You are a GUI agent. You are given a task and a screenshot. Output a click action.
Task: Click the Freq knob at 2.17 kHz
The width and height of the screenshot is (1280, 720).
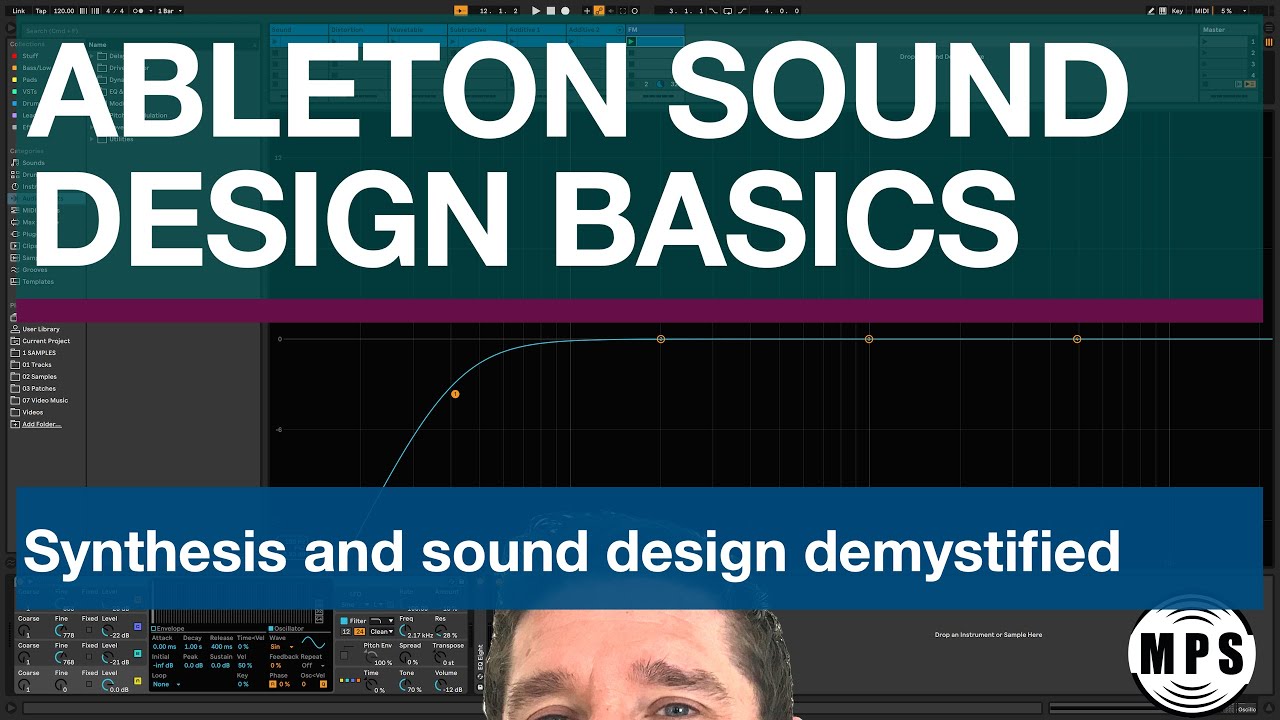(x=404, y=631)
